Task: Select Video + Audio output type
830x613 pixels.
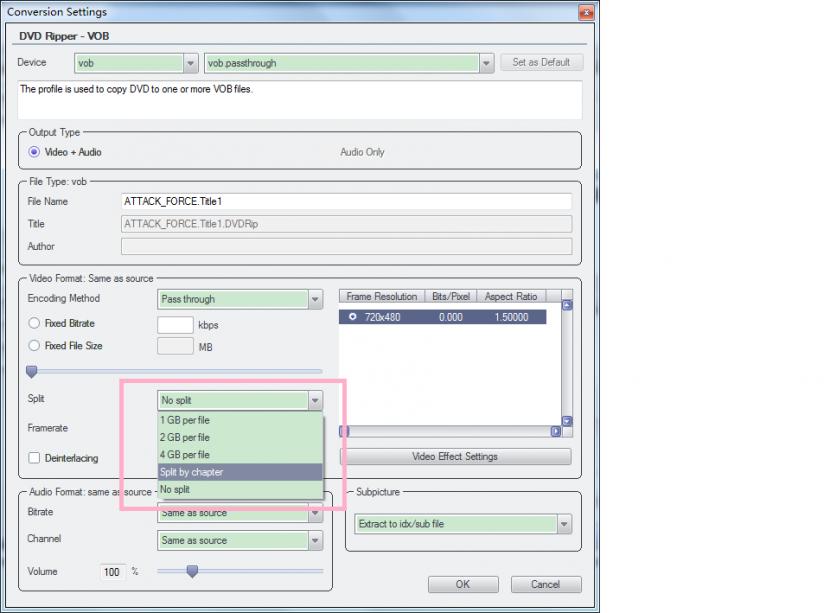Action: pos(35,152)
